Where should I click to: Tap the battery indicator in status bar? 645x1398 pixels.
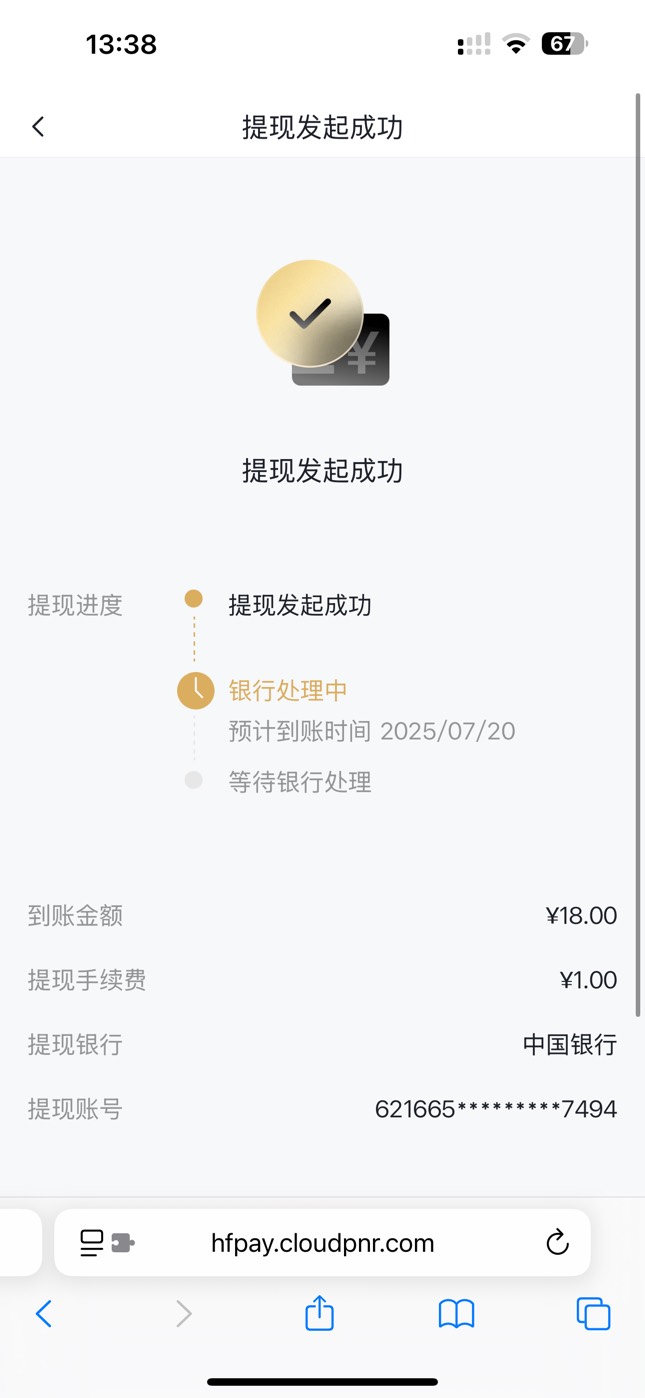click(x=564, y=44)
